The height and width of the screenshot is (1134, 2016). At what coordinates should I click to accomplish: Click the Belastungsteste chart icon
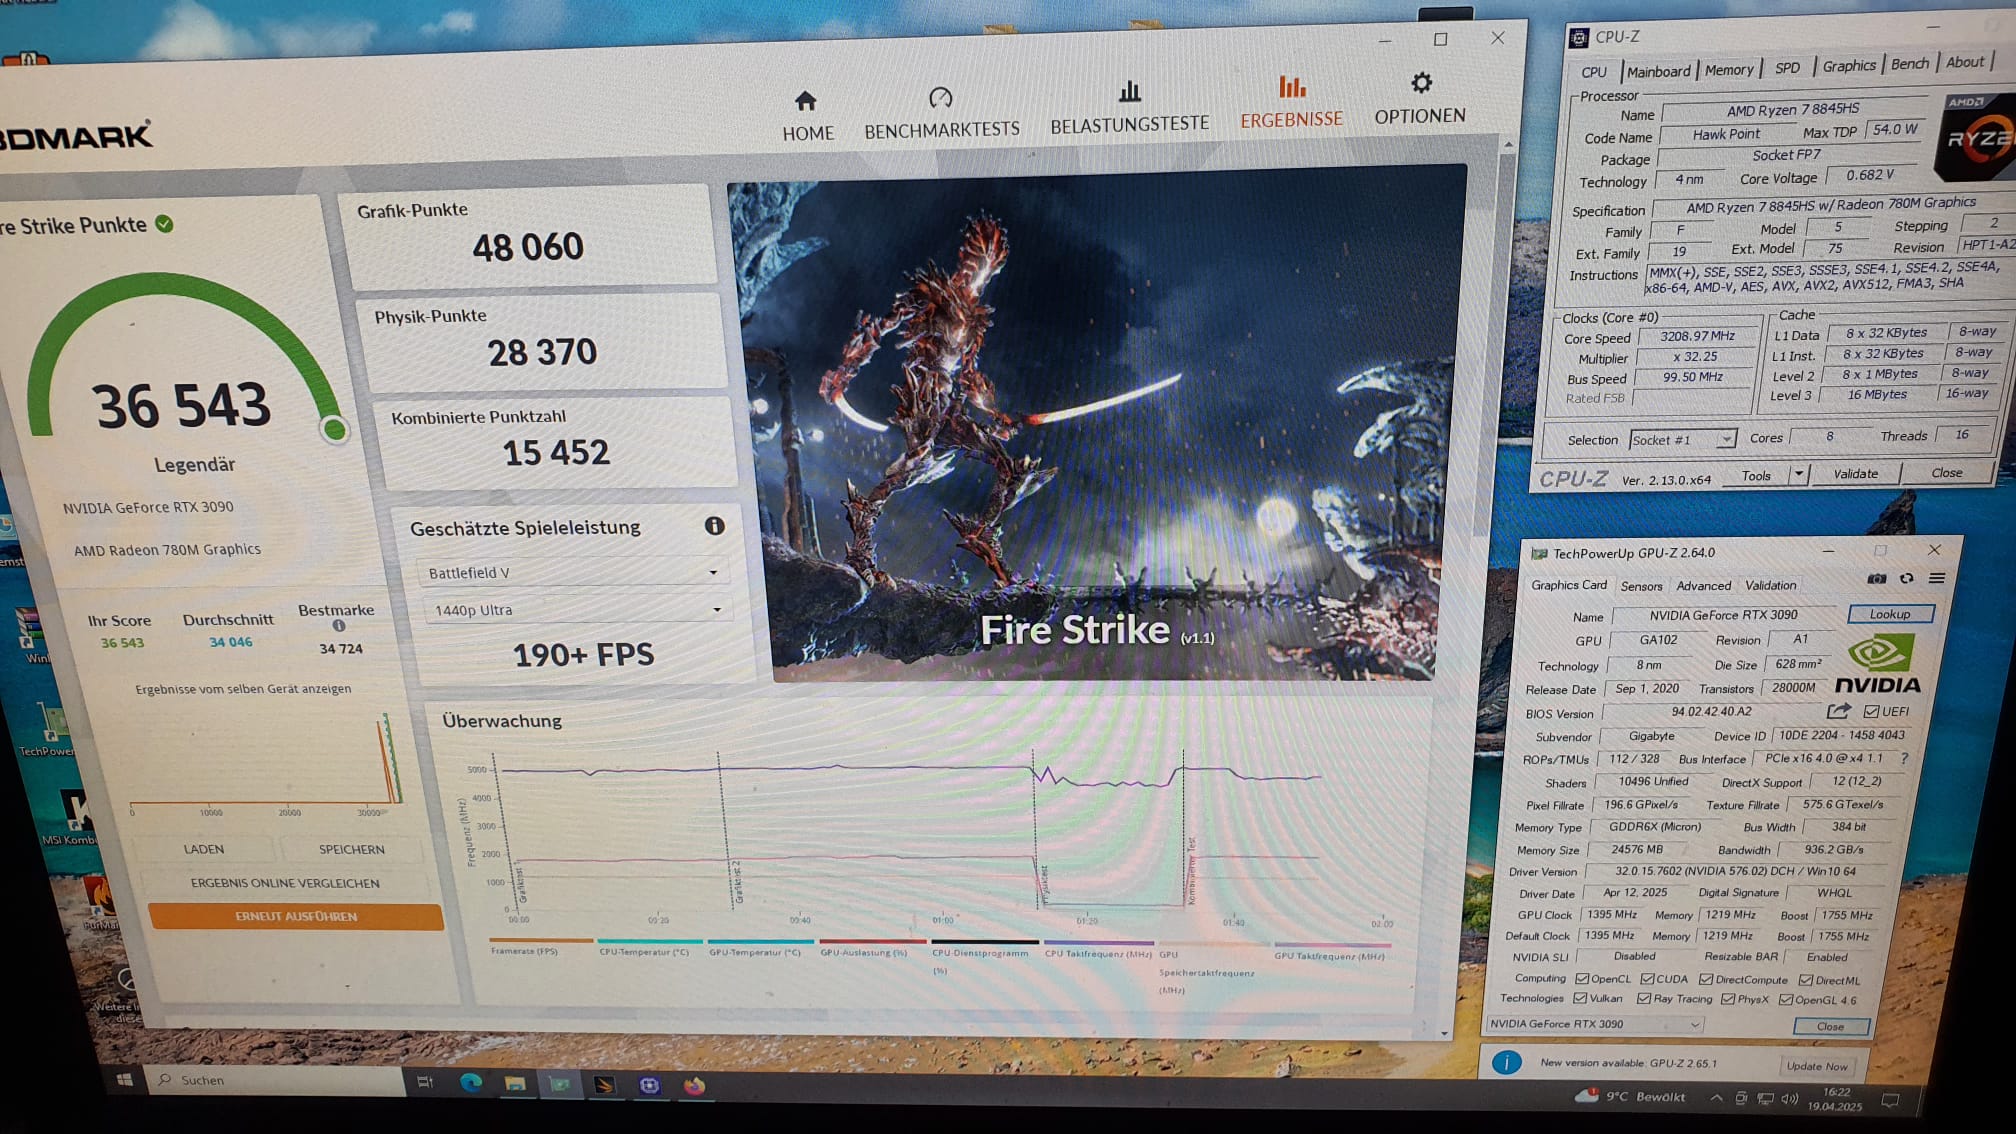pyautogui.click(x=1129, y=92)
